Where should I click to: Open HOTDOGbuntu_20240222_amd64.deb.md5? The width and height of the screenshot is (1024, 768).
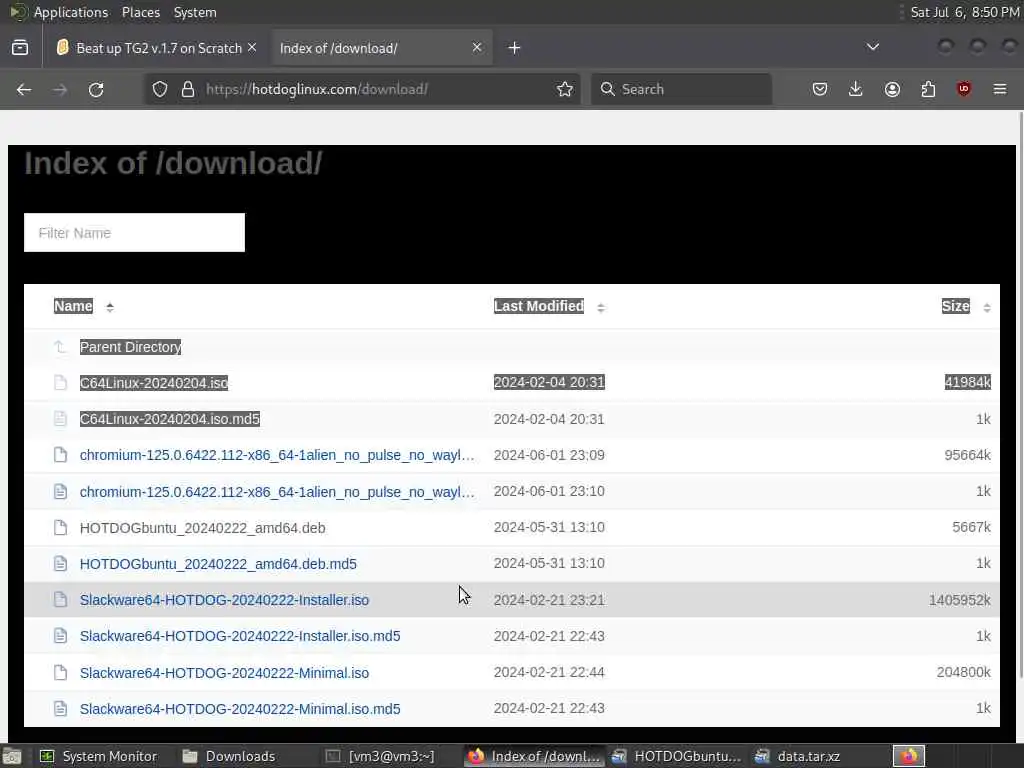tap(218, 564)
